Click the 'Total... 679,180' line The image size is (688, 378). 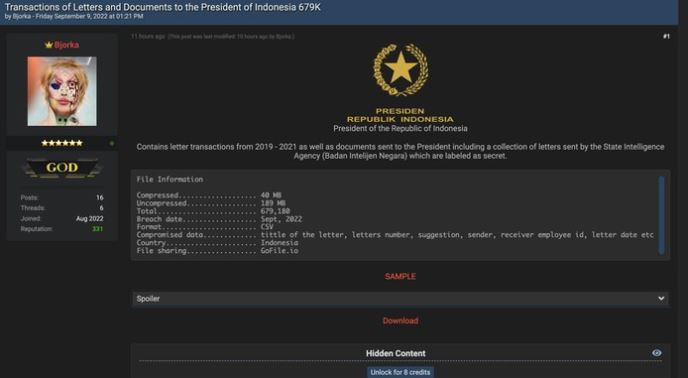click(x=213, y=211)
